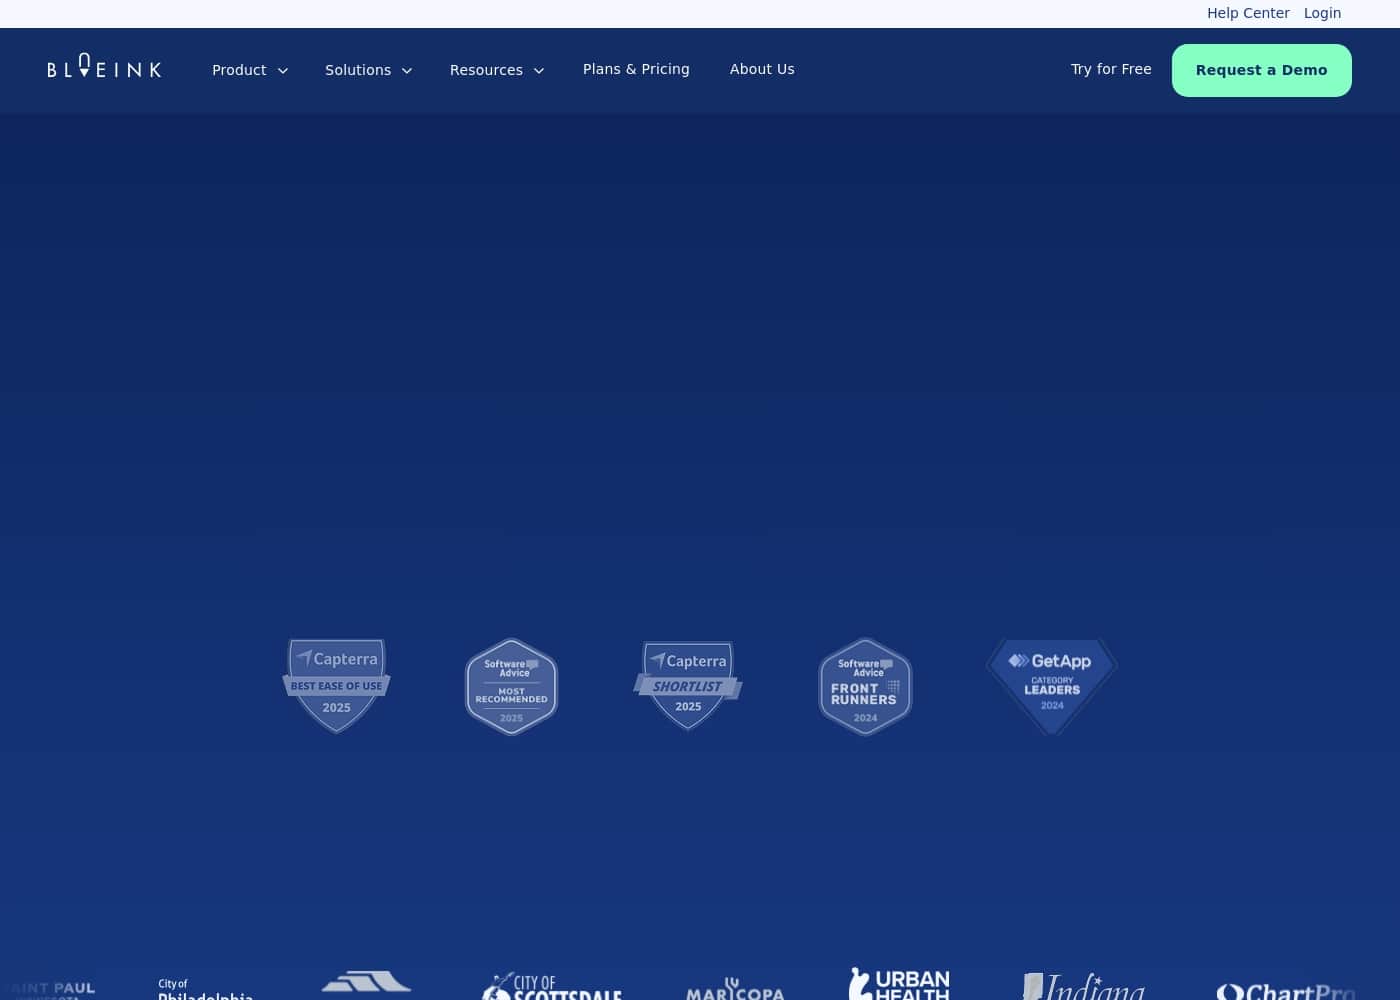
Task: Go to Plans & Pricing
Action: pos(636,69)
